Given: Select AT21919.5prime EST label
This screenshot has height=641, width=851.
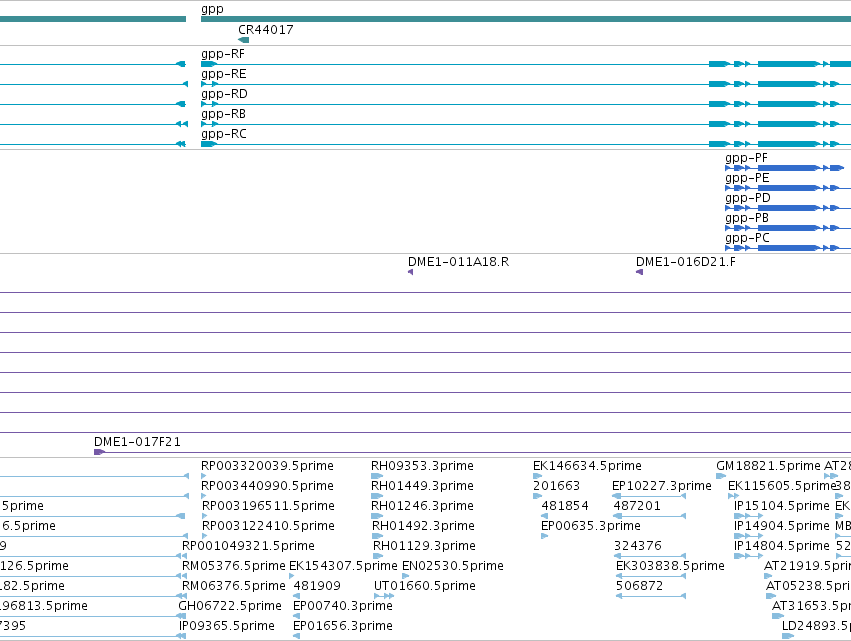Looking at the screenshot, I should (808, 566).
